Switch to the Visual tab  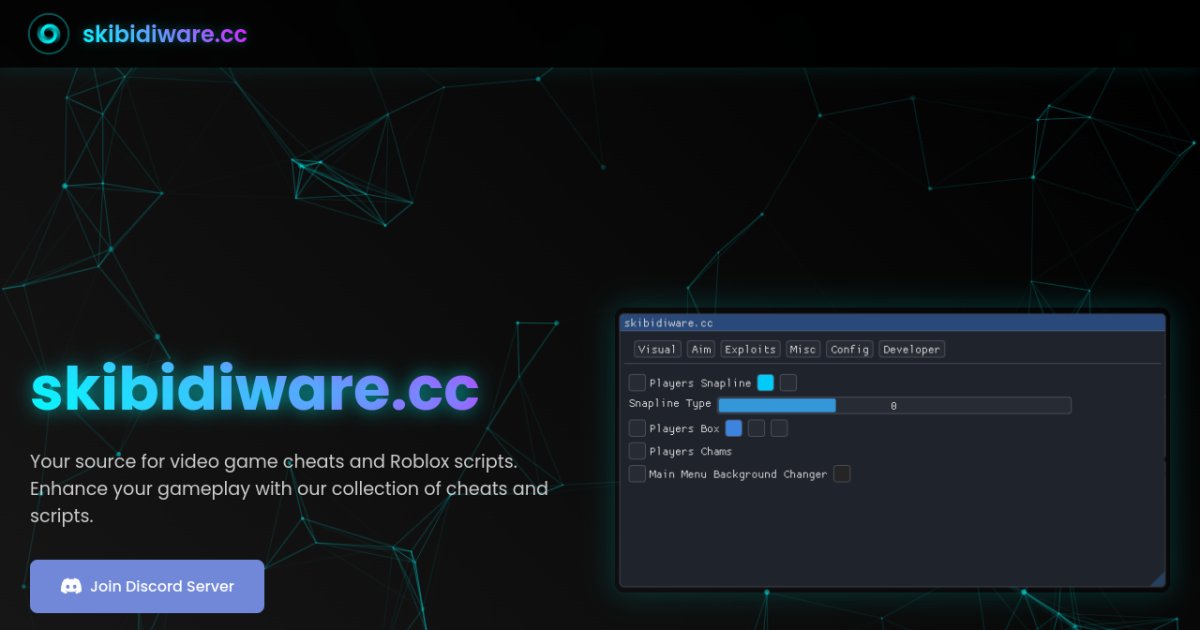(657, 349)
